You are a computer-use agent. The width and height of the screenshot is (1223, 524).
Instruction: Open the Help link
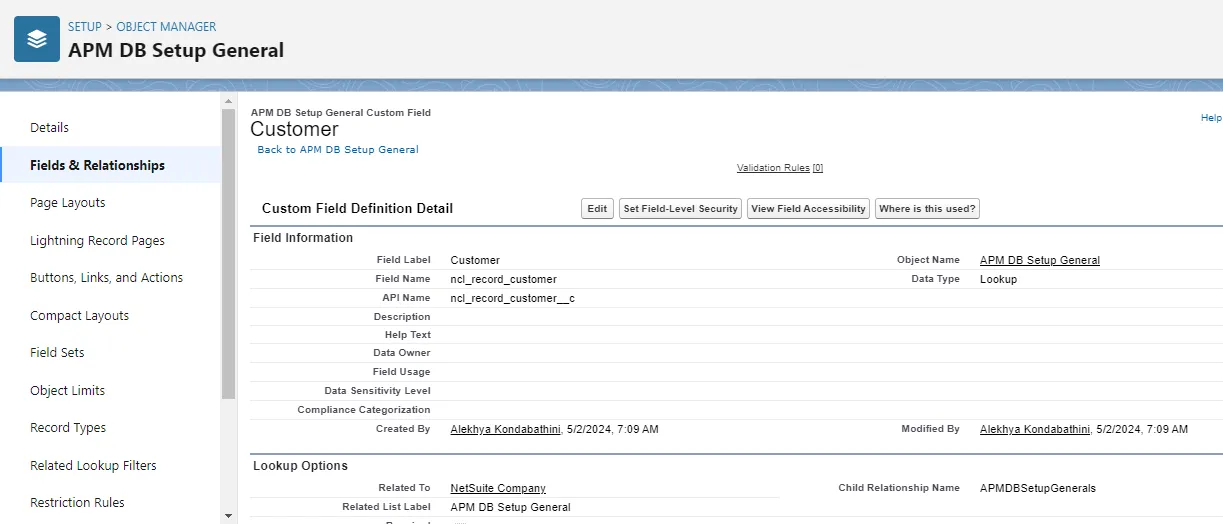pos(1211,118)
